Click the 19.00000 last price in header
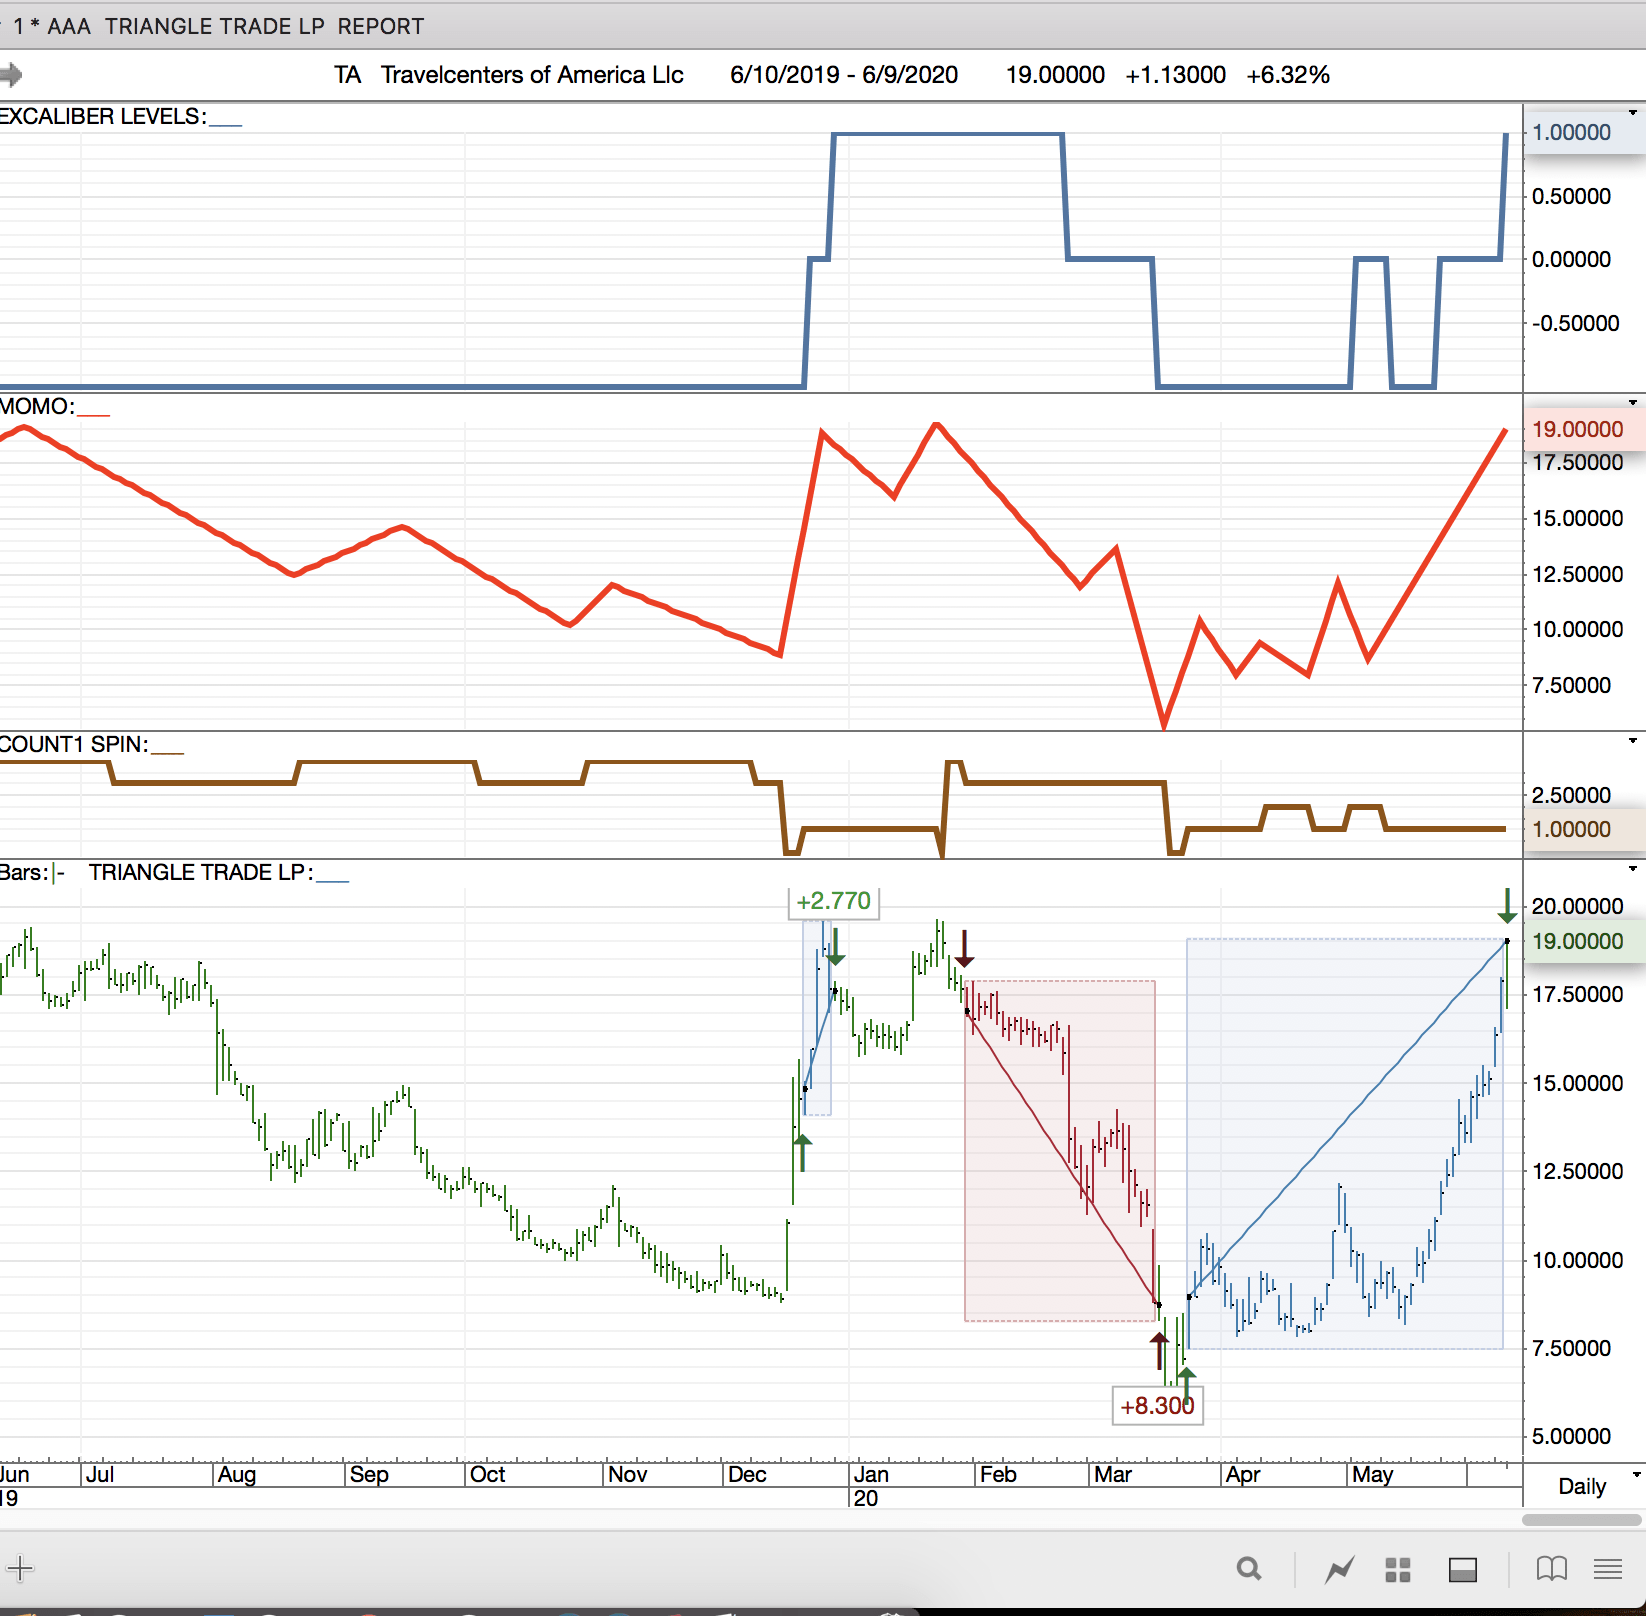The width and height of the screenshot is (1646, 1616). point(1055,75)
